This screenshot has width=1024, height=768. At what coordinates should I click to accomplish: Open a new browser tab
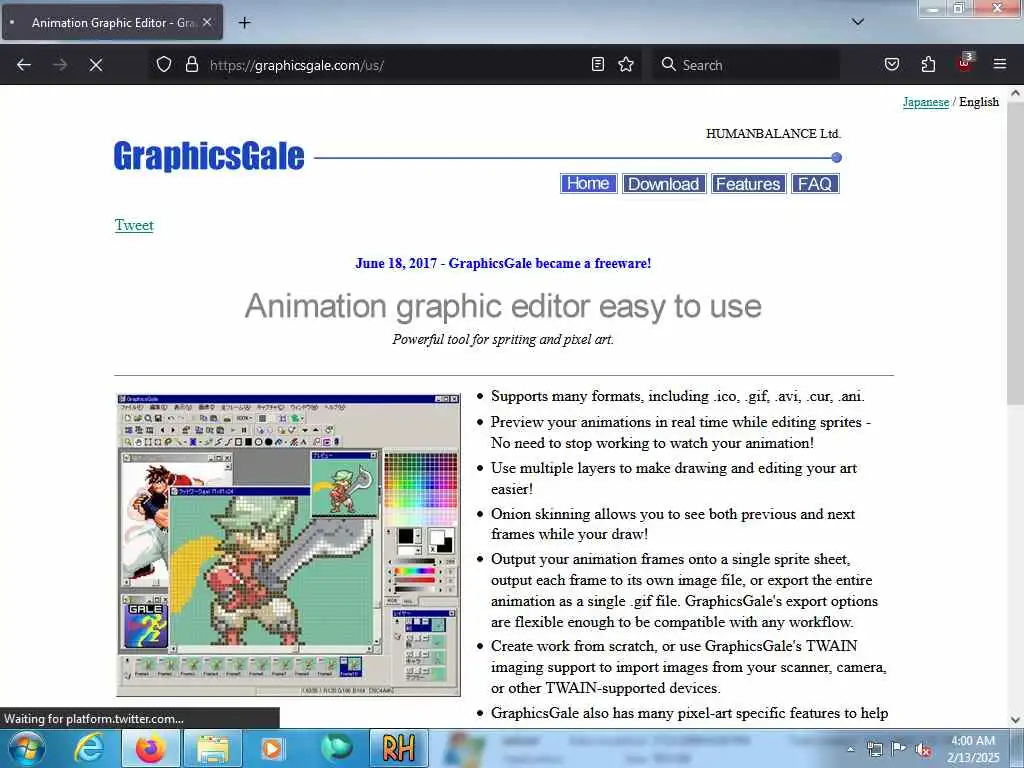tap(244, 23)
